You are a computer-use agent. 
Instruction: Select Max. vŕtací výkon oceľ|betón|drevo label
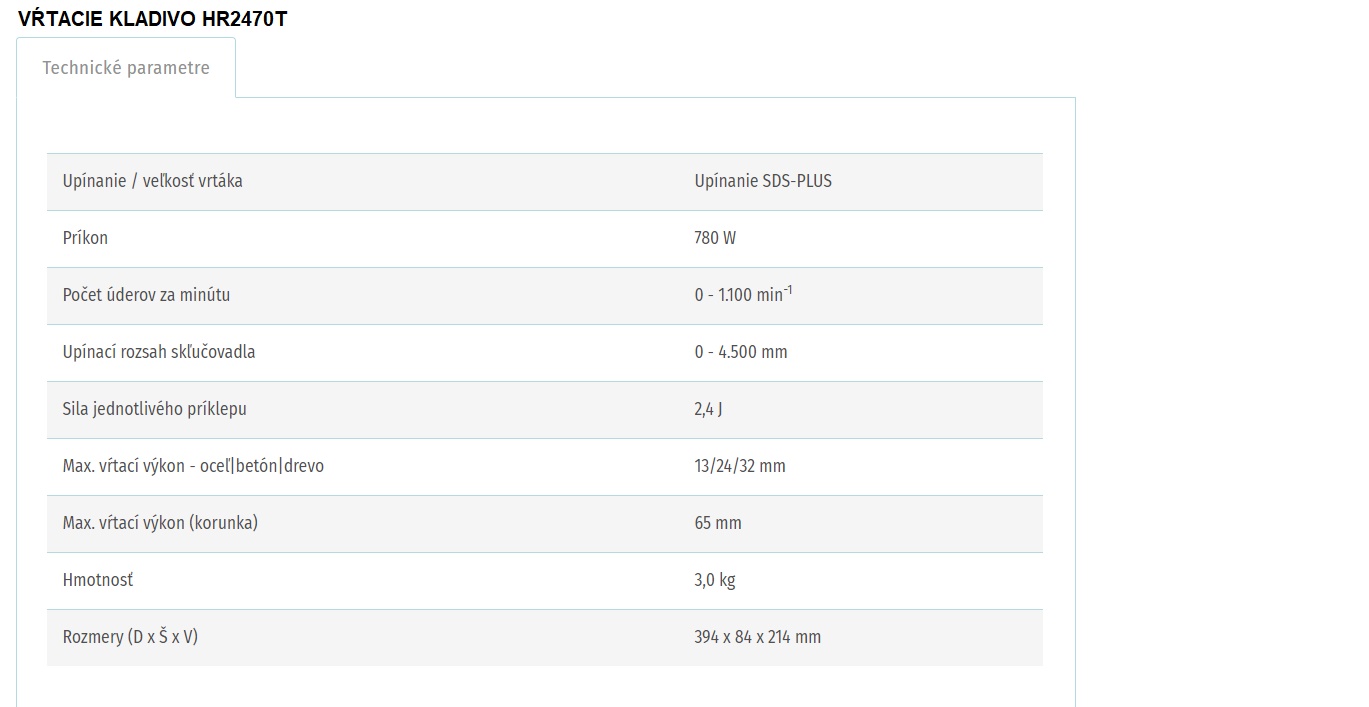tap(193, 466)
